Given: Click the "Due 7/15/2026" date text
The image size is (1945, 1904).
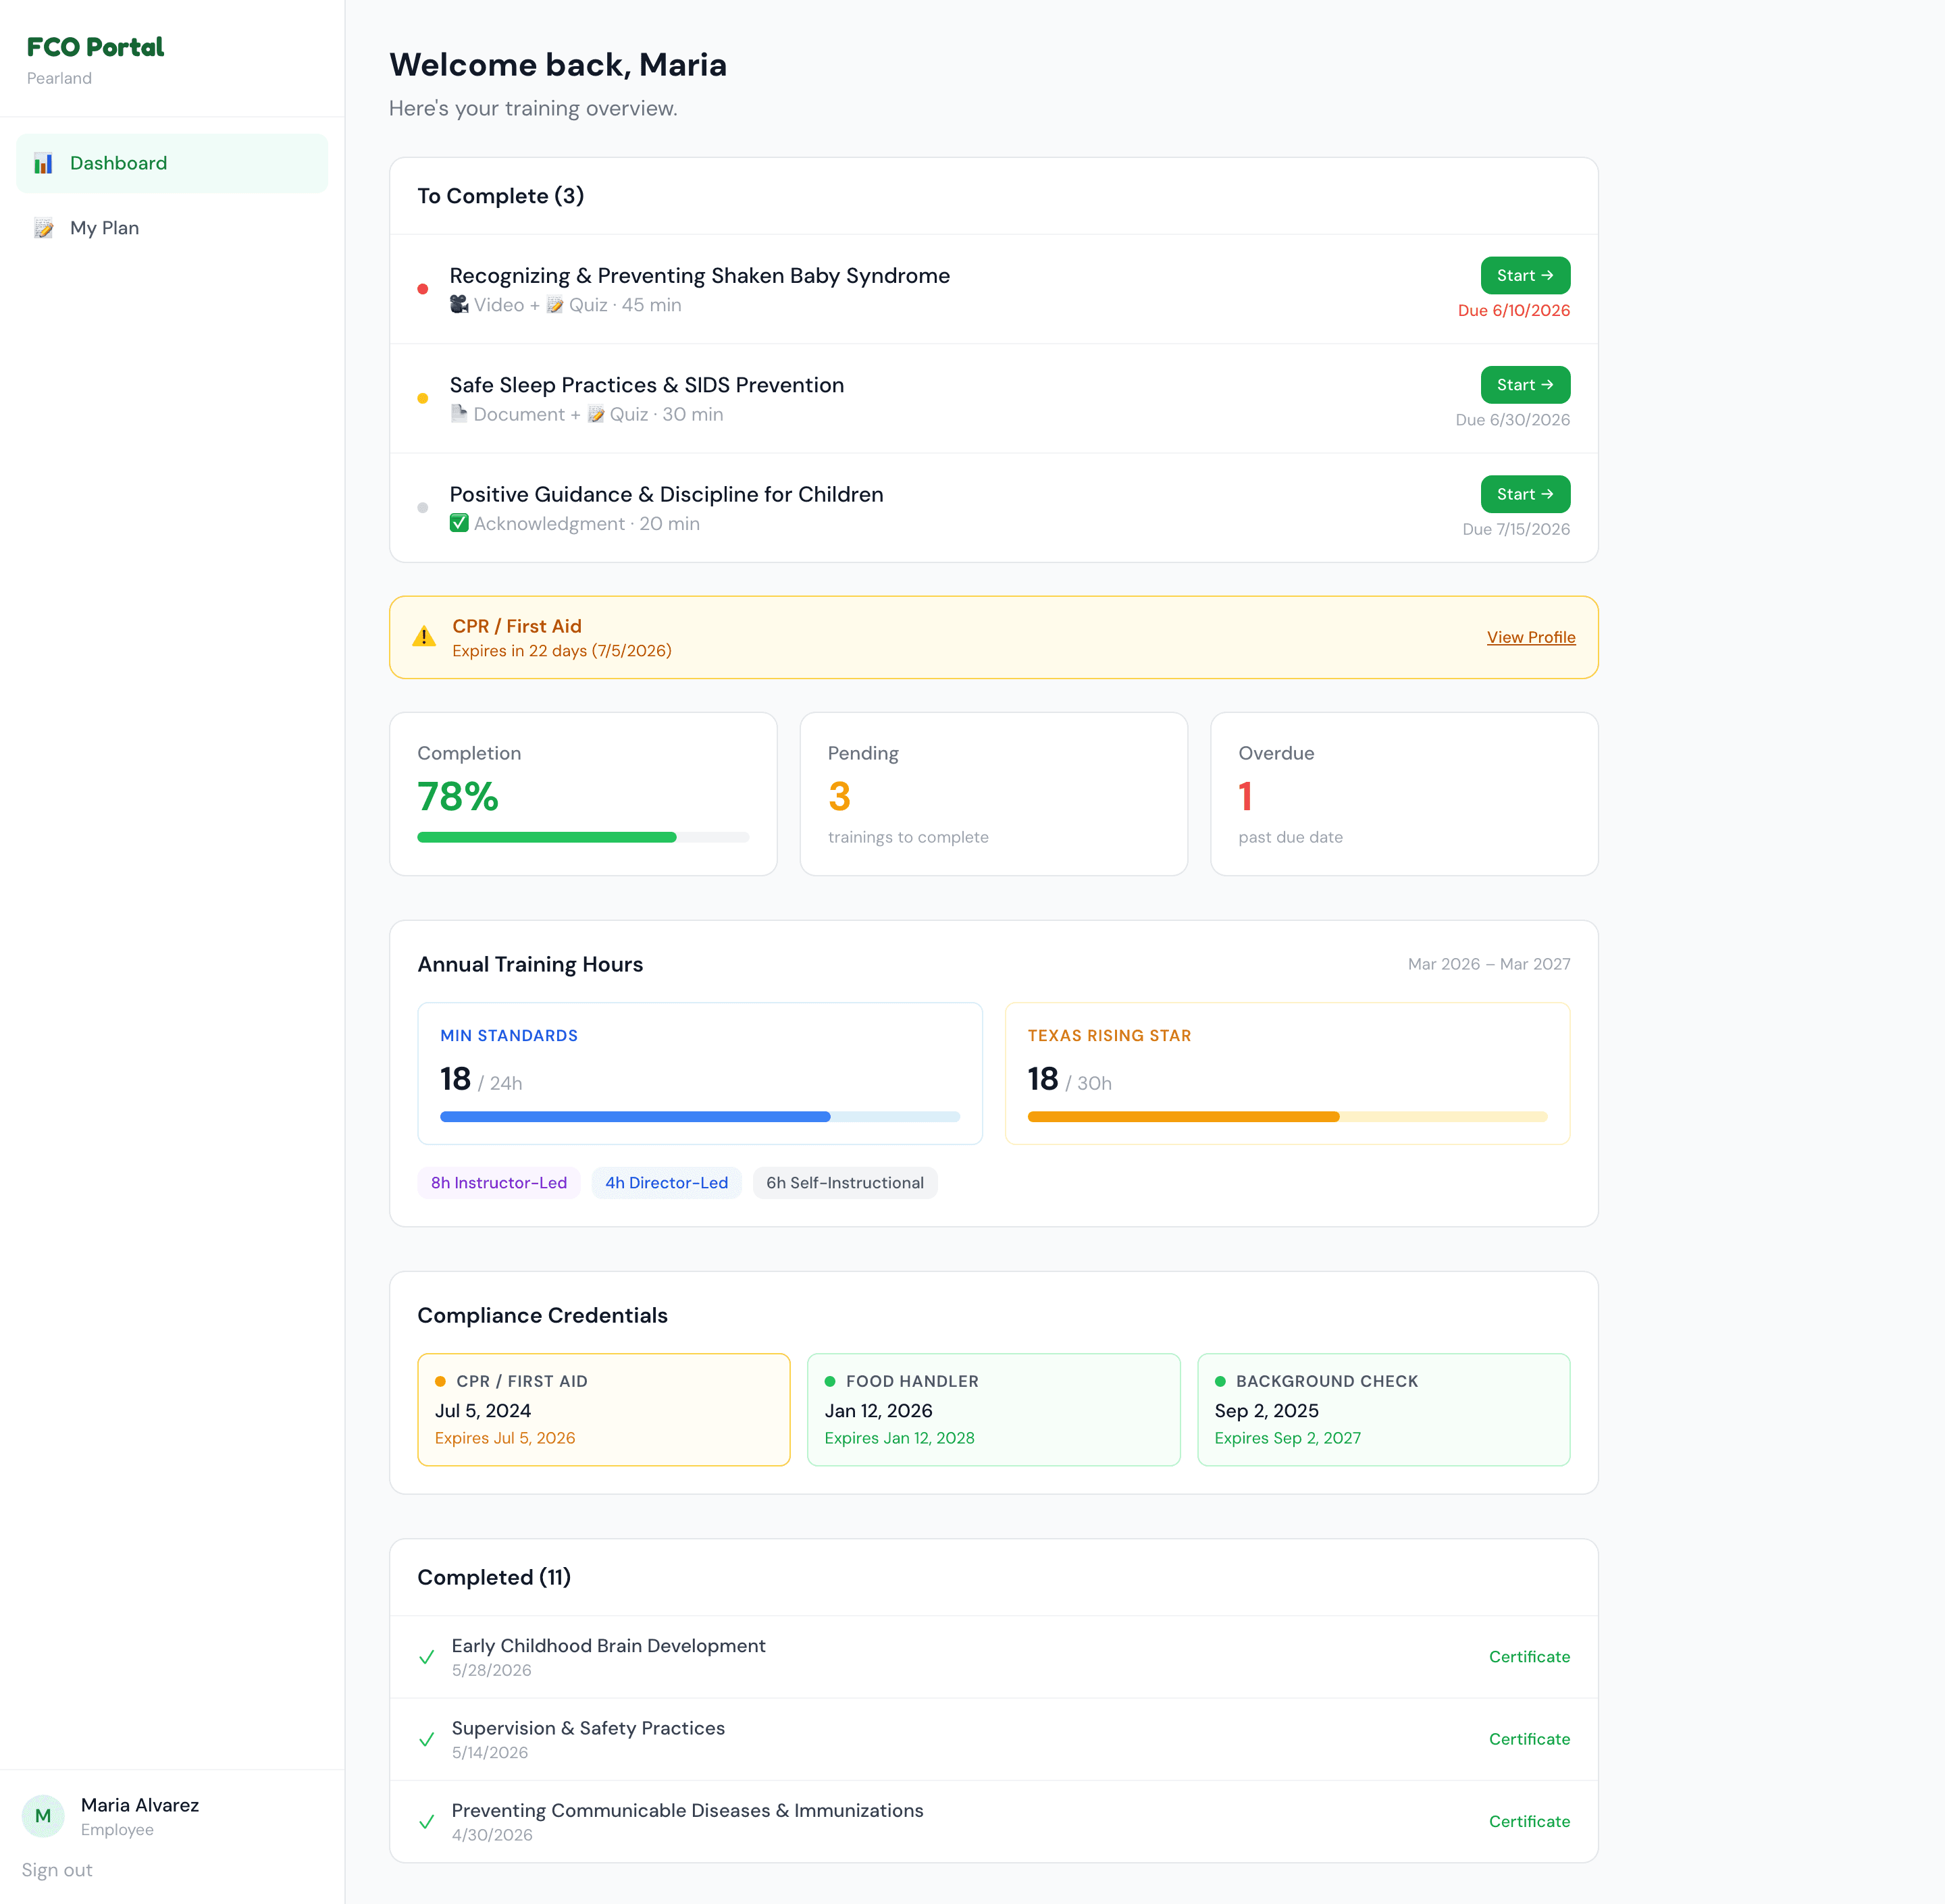Looking at the screenshot, I should 1516,529.
